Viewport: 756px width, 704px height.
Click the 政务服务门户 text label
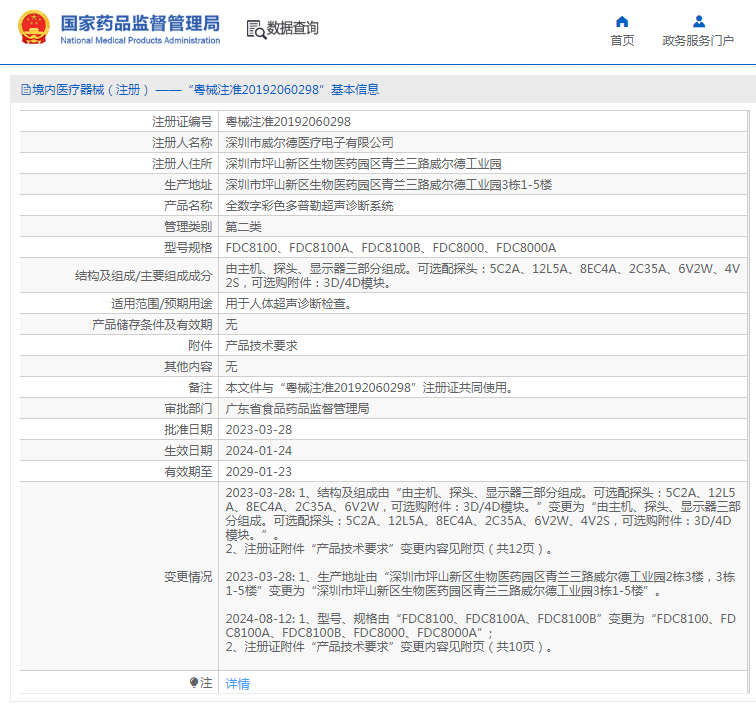[x=698, y=41]
